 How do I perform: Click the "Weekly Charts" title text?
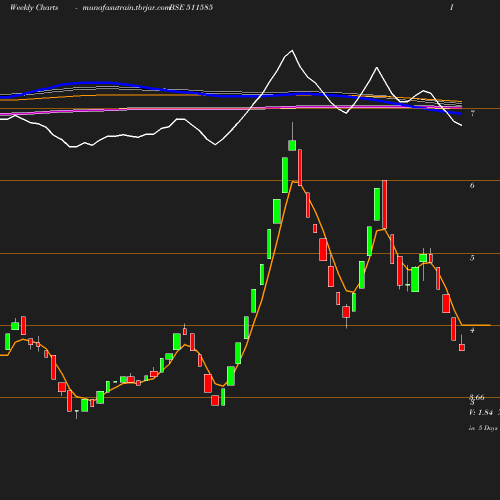(x=34, y=7)
